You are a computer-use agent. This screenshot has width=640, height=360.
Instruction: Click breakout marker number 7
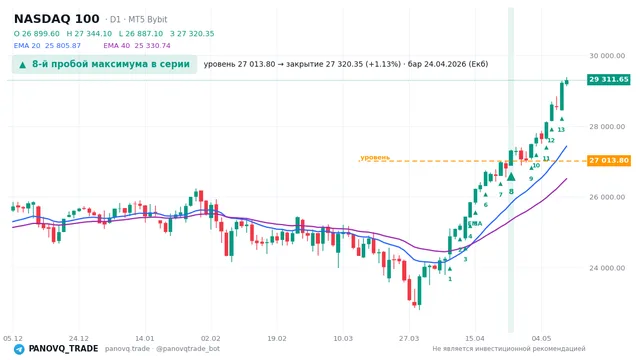coord(501,195)
